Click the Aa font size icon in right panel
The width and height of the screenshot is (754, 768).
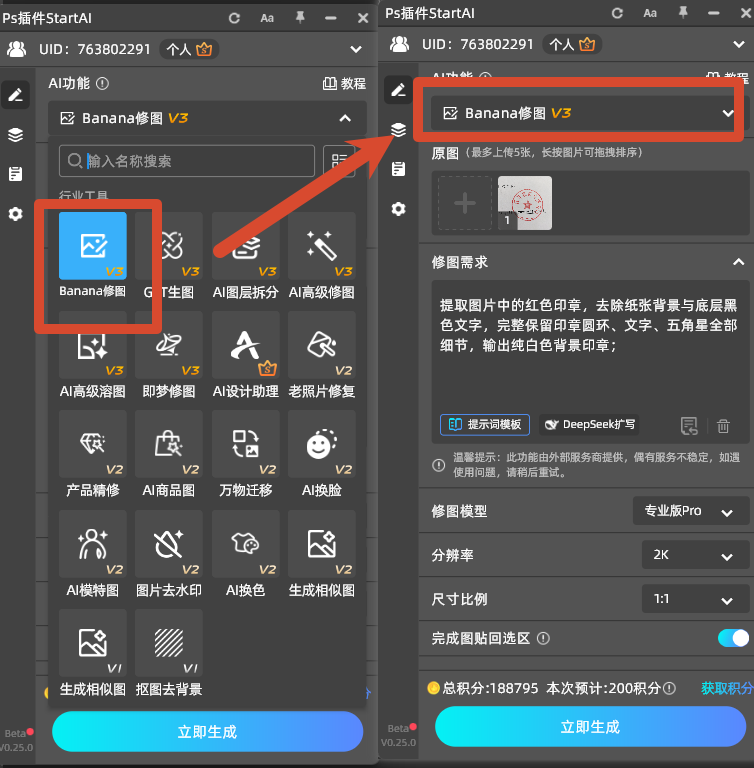(x=650, y=13)
